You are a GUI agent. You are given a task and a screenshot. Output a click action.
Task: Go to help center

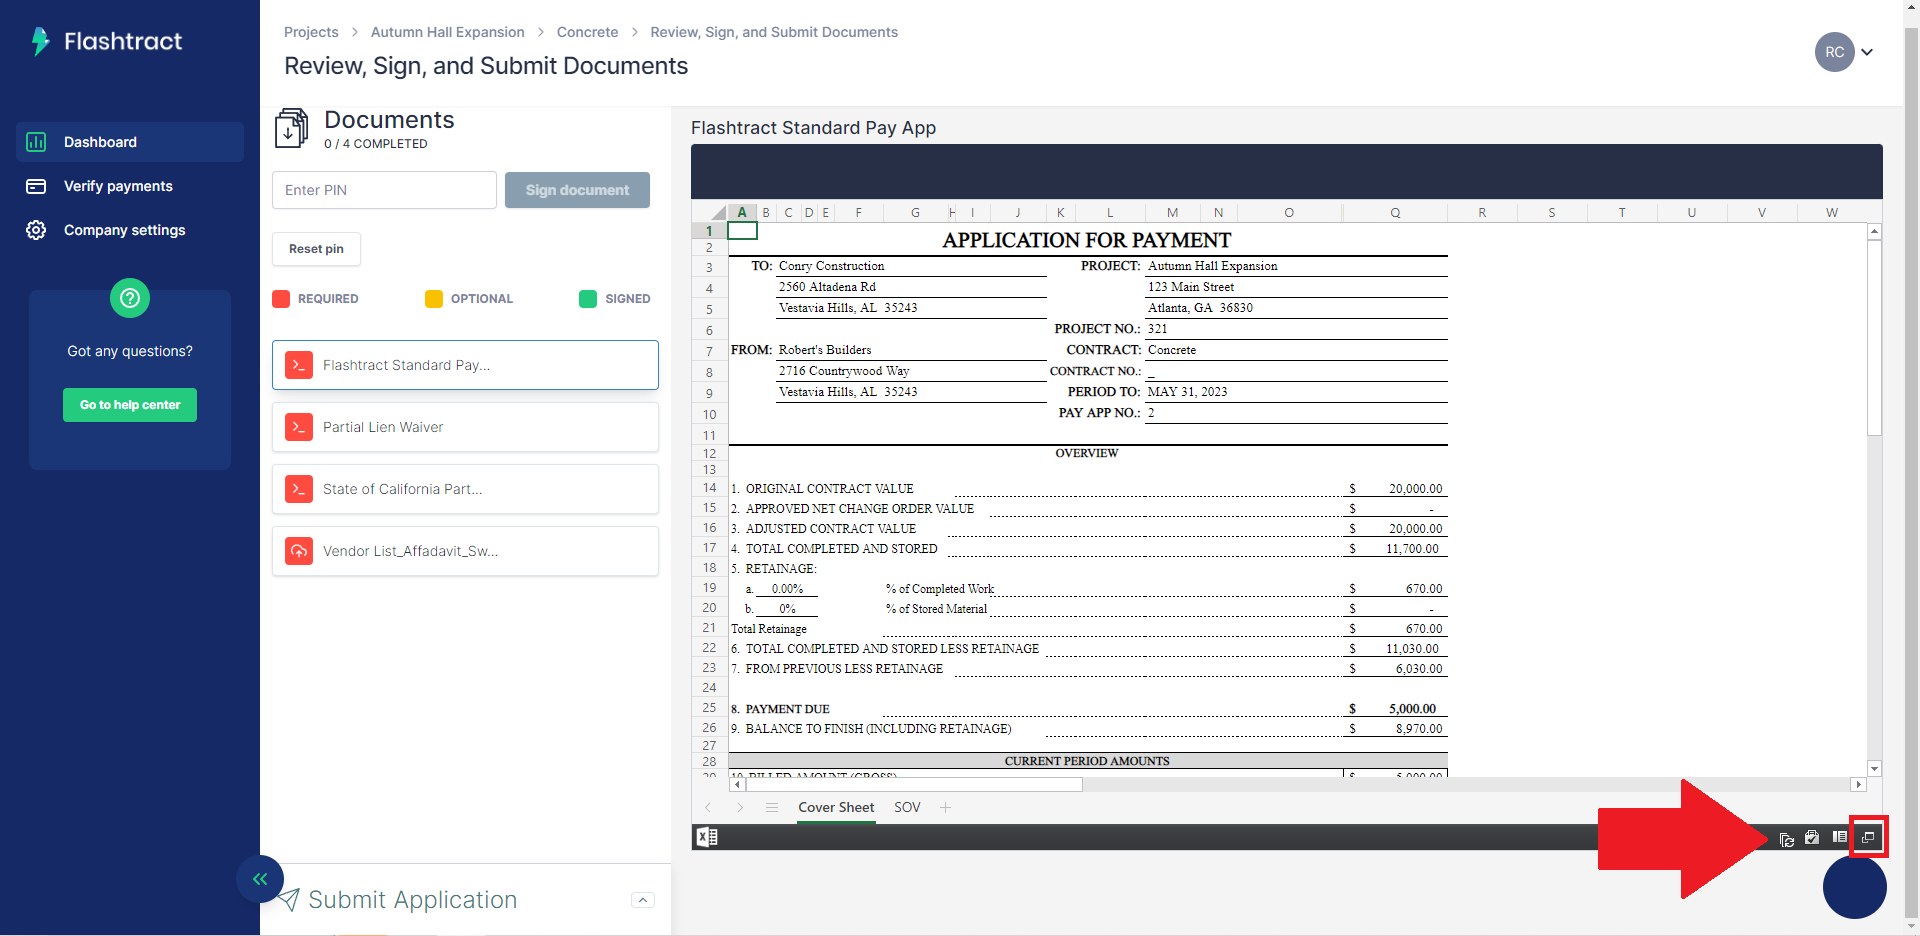pos(130,405)
